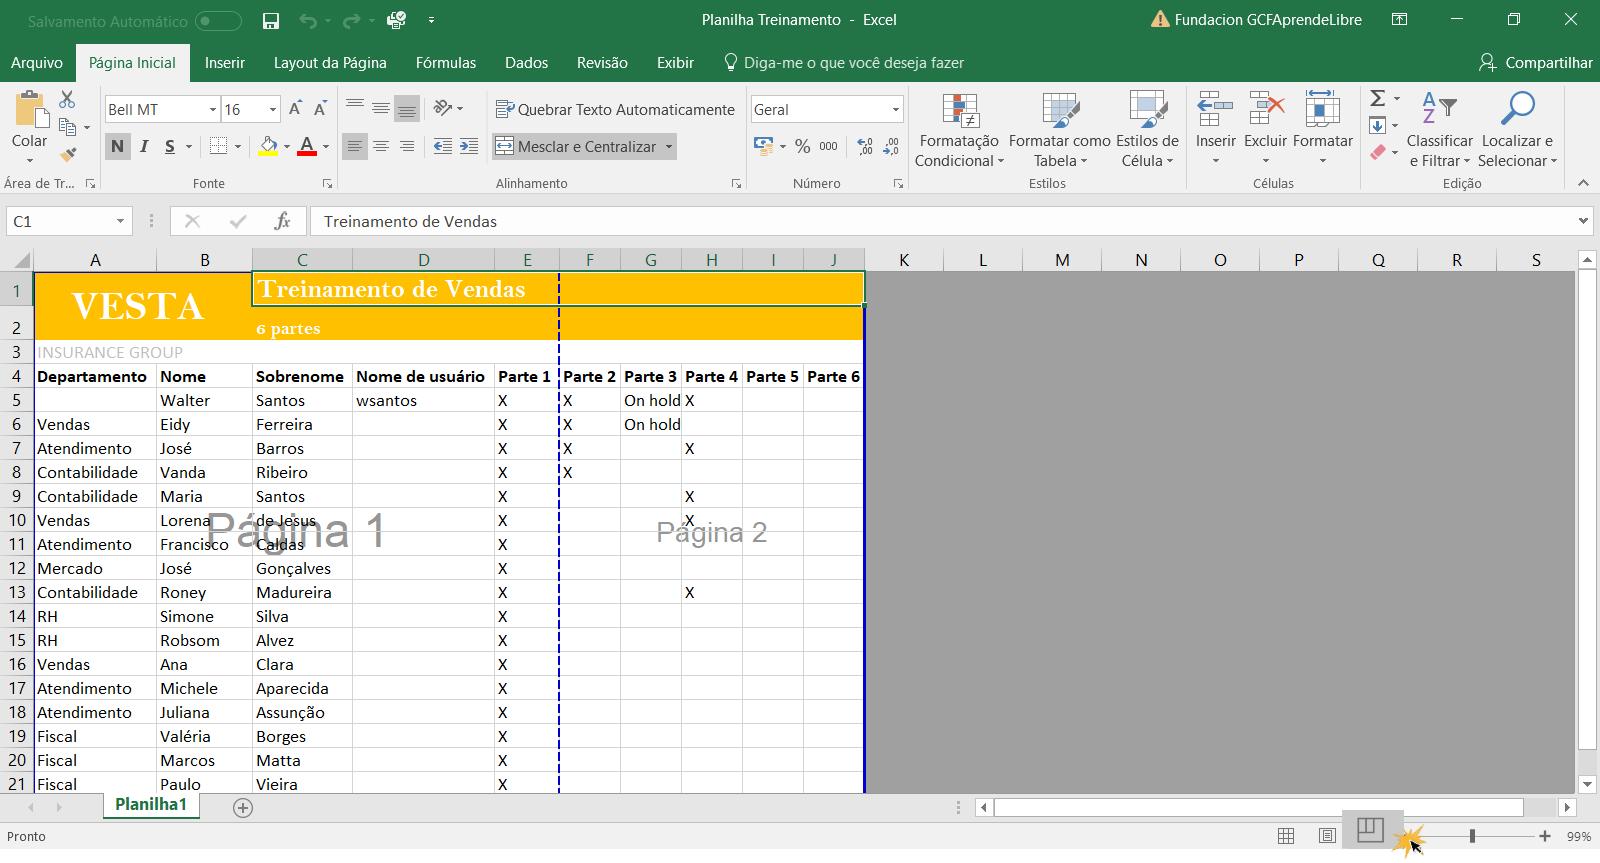Open Formatar como Tabela gallery
This screenshot has height=863, width=1600.
1059,131
